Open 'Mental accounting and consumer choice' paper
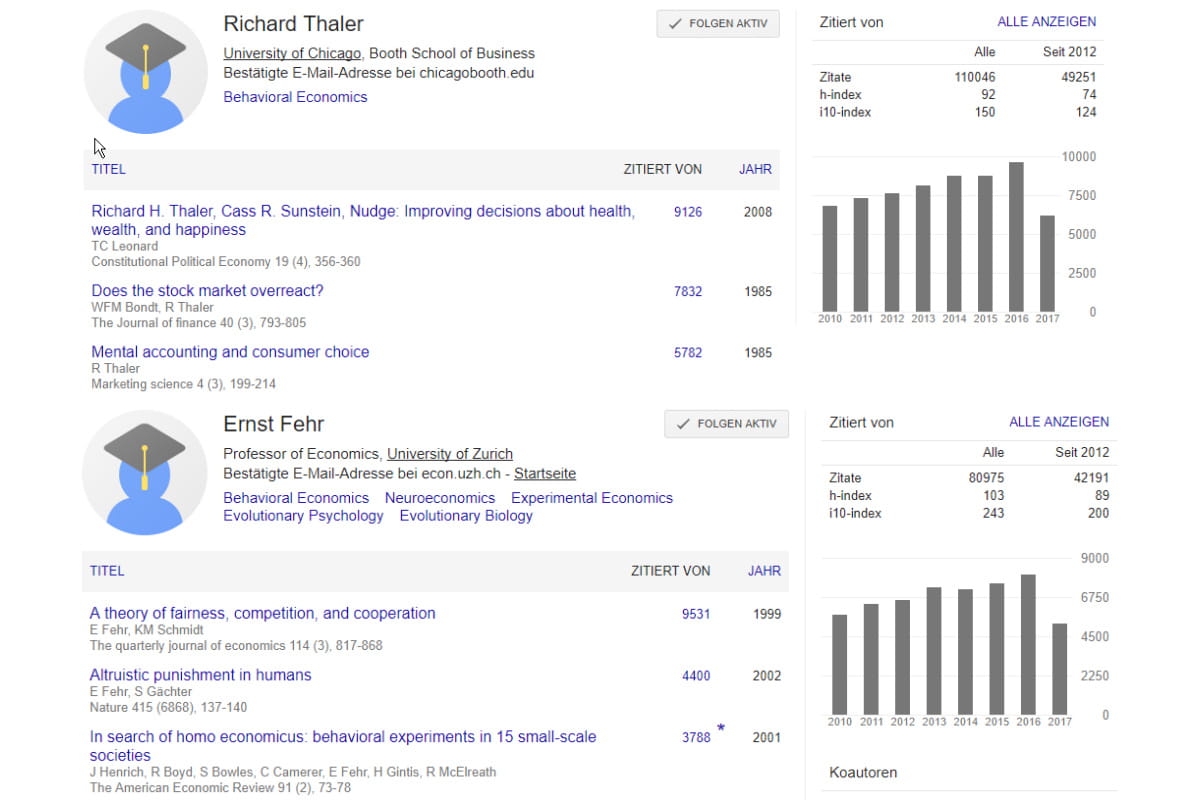 pos(230,352)
